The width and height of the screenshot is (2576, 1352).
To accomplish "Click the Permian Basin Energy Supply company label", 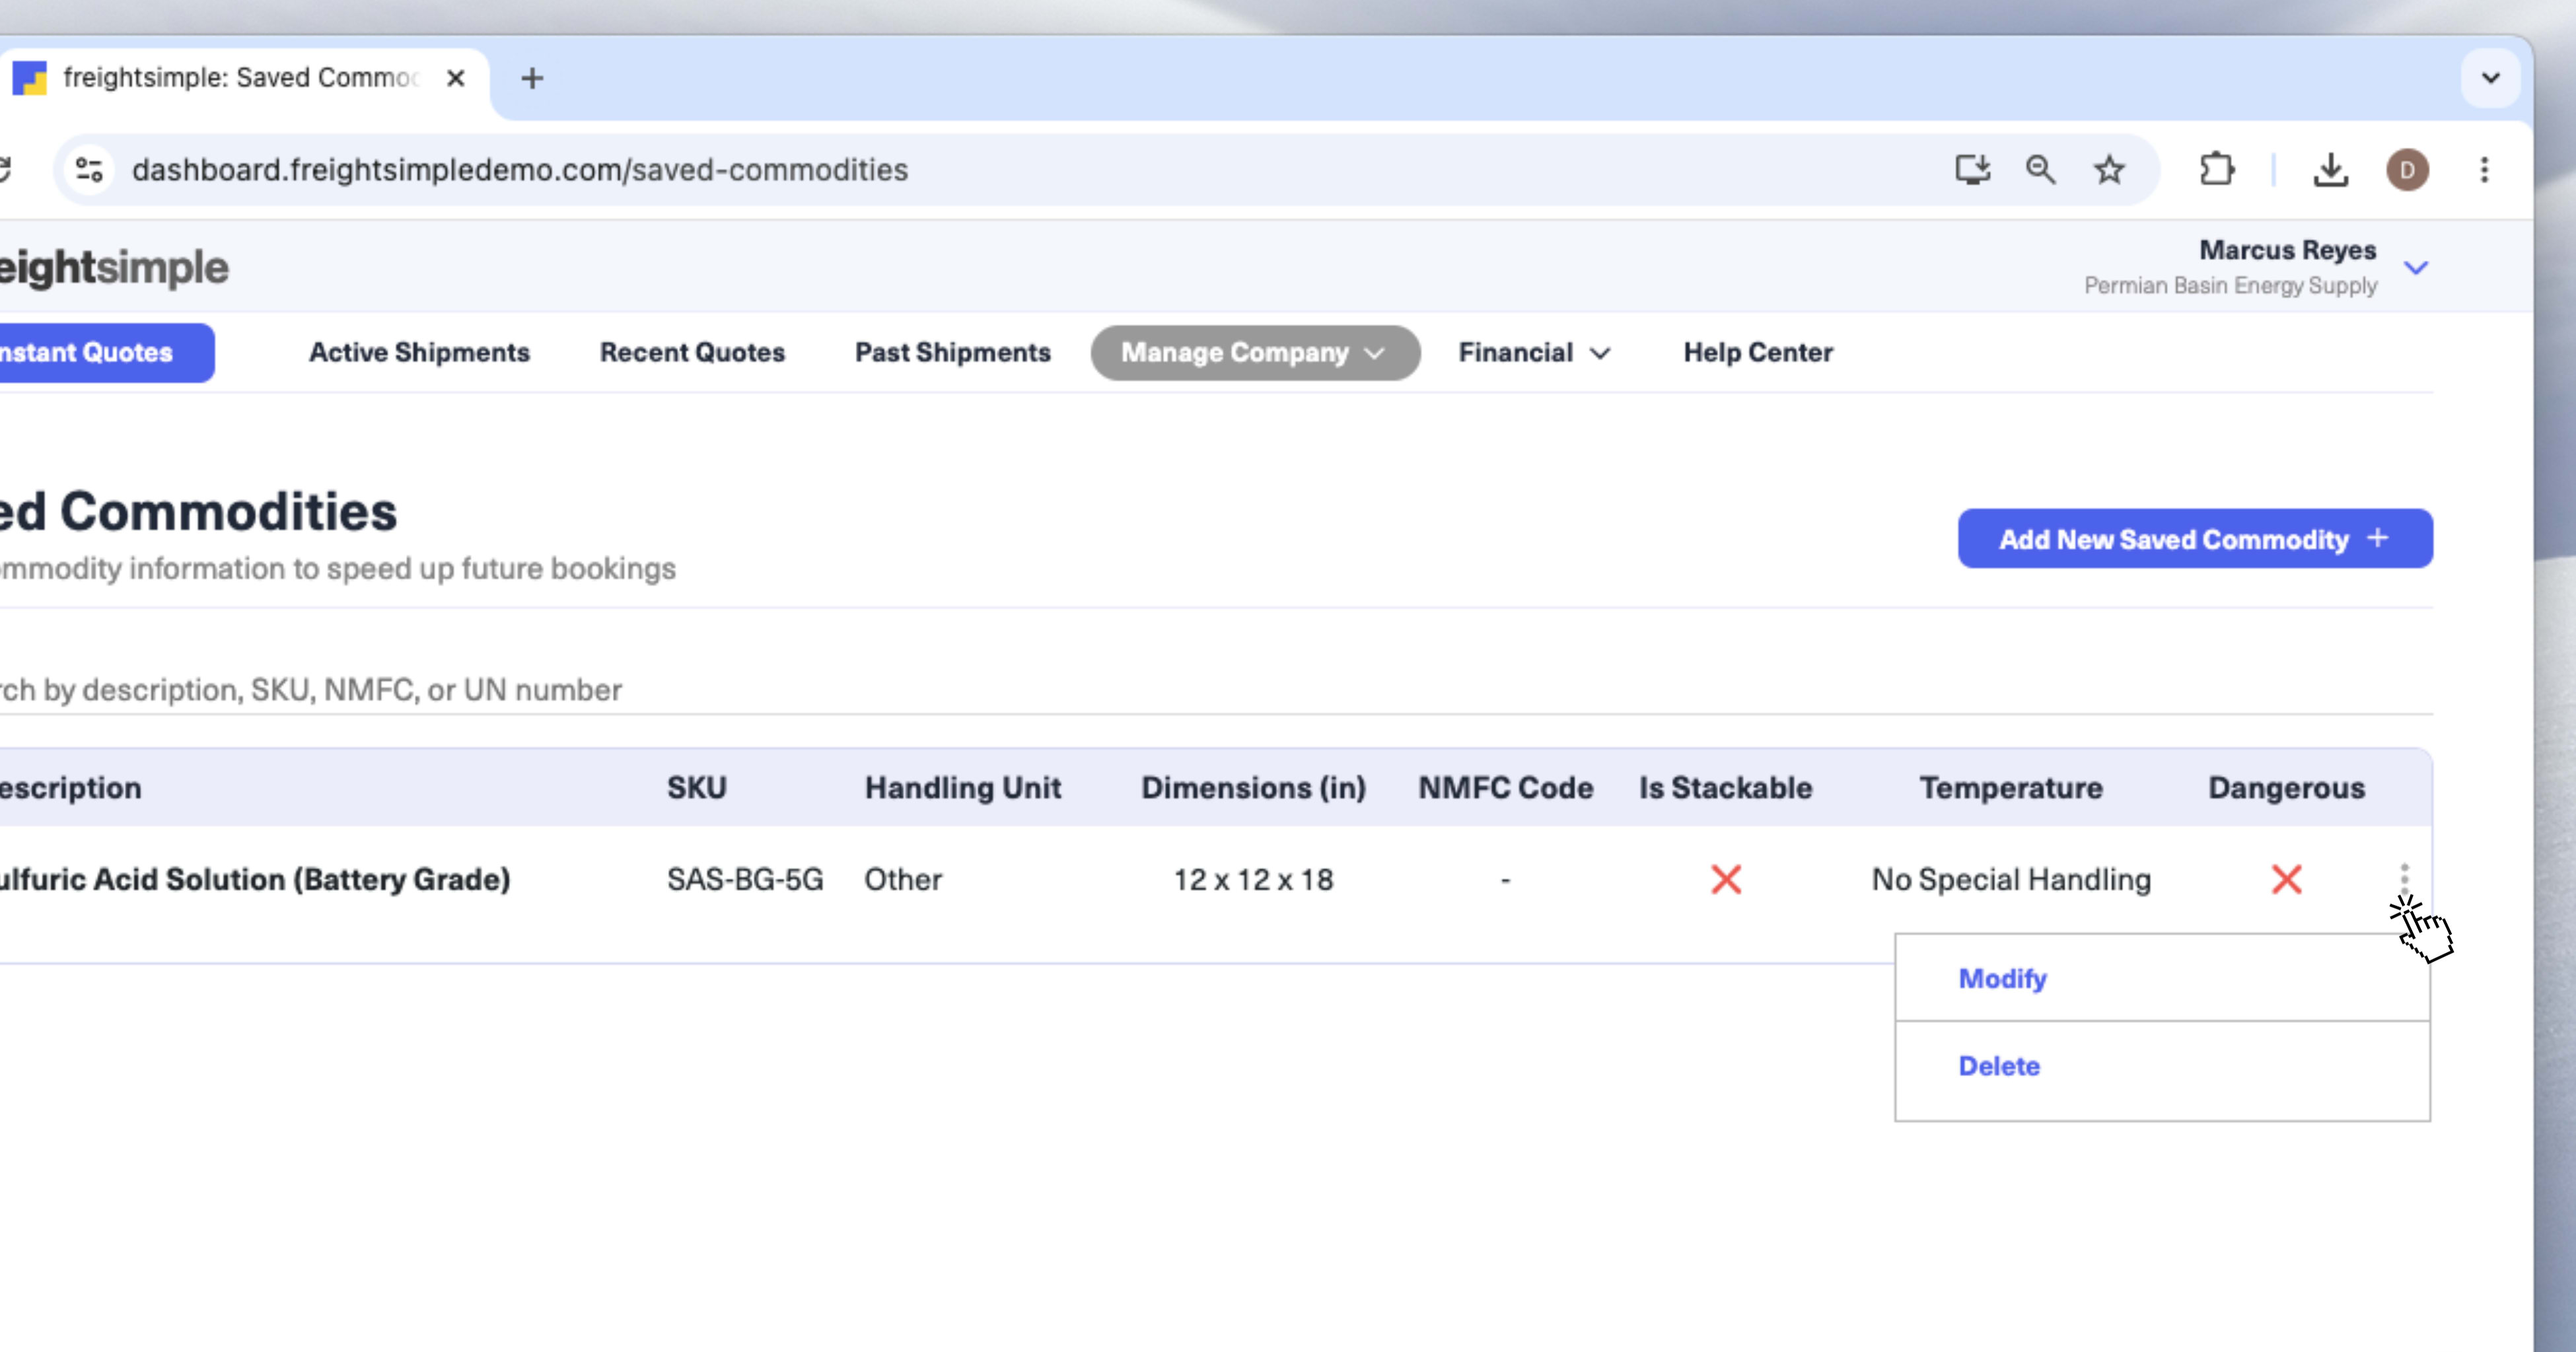I will coord(2230,286).
